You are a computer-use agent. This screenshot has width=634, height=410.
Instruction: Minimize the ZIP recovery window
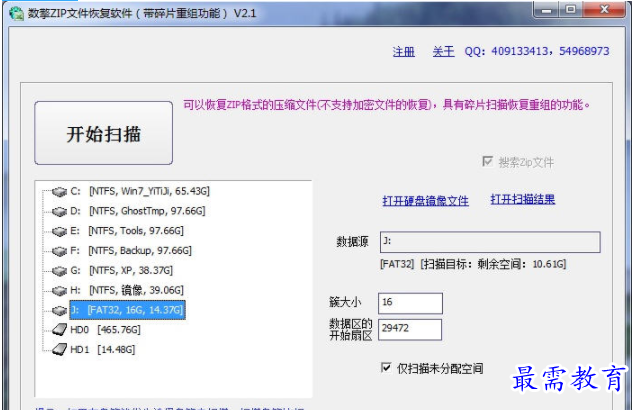pos(546,10)
